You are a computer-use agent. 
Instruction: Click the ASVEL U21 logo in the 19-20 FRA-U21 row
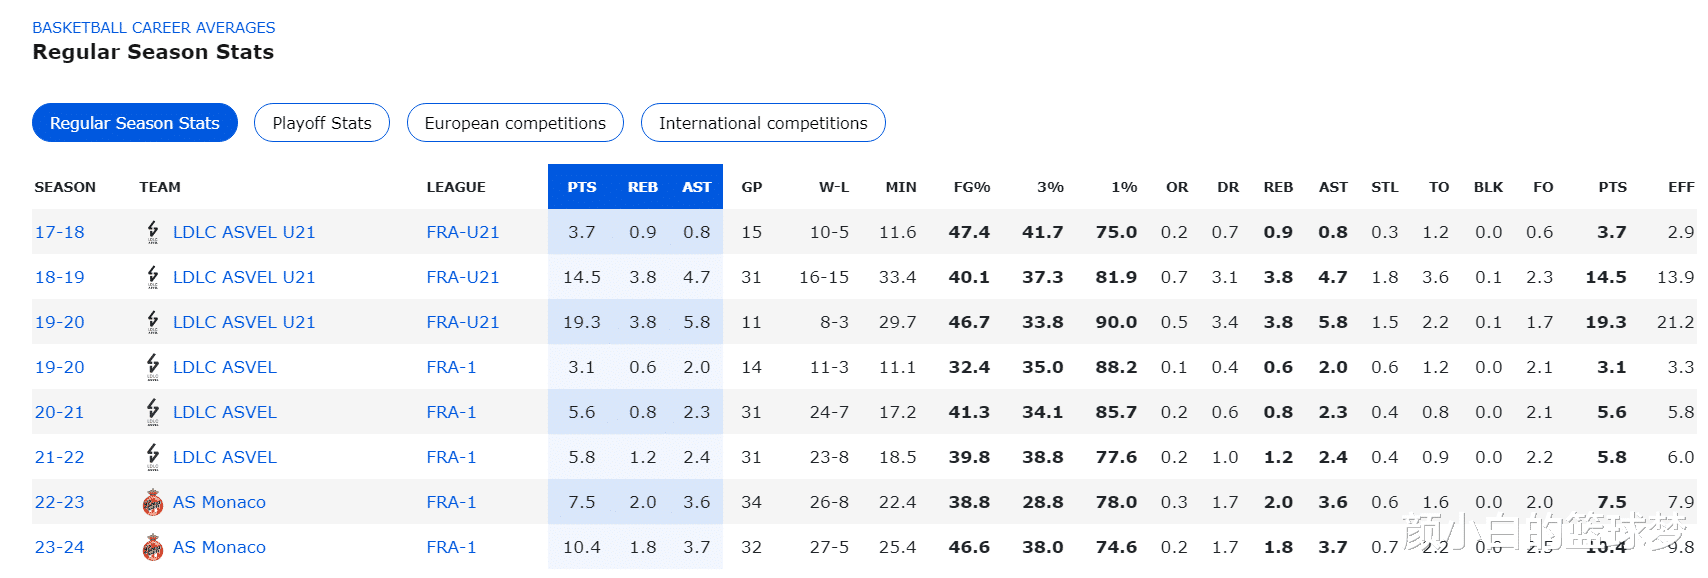[x=153, y=322]
